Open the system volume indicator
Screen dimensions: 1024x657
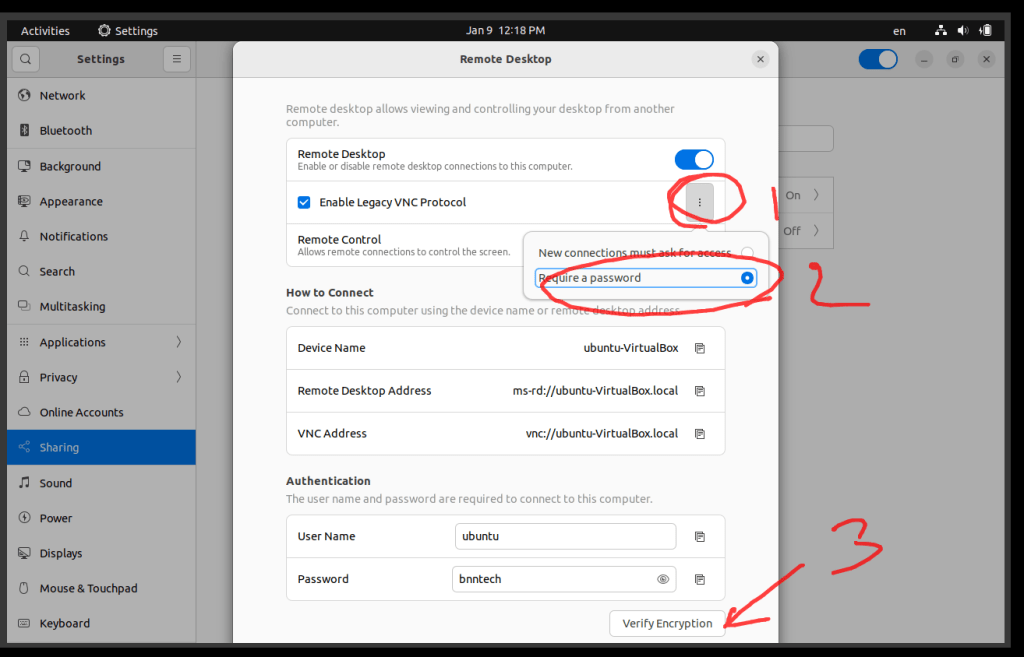click(963, 31)
